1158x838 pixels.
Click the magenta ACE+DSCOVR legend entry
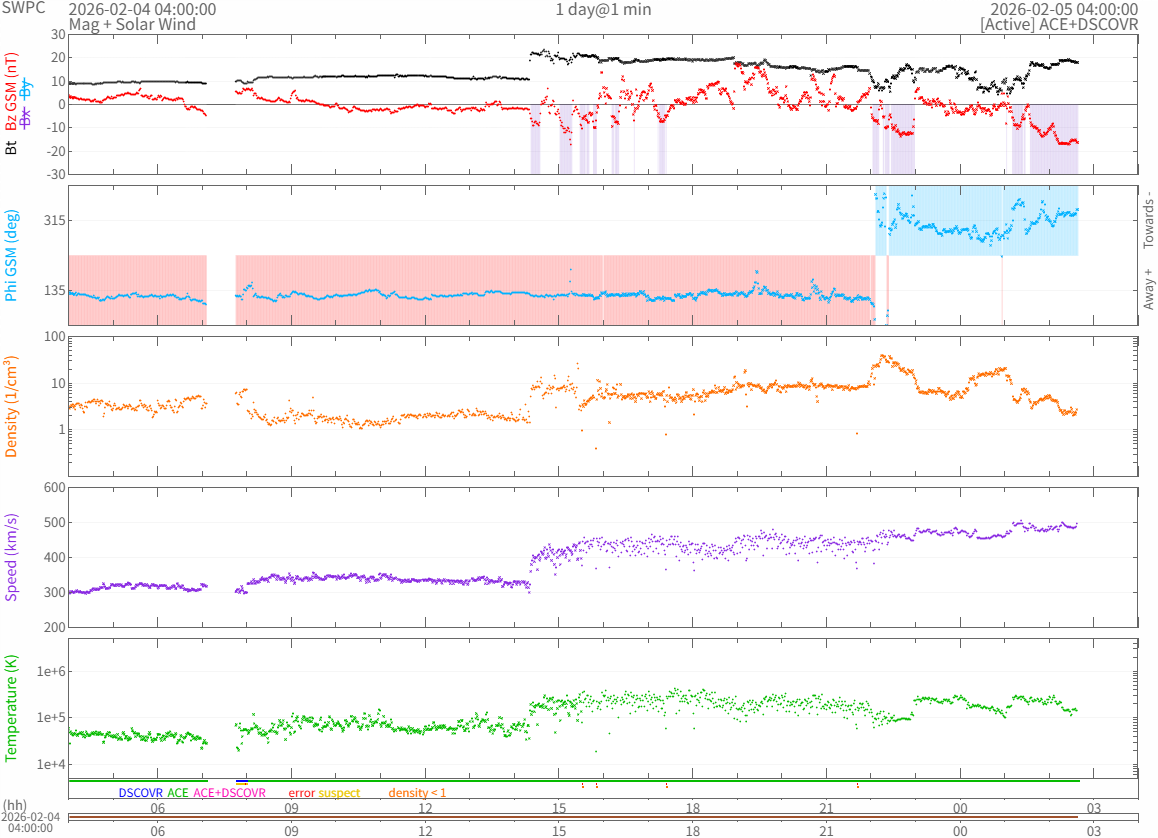click(x=229, y=793)
